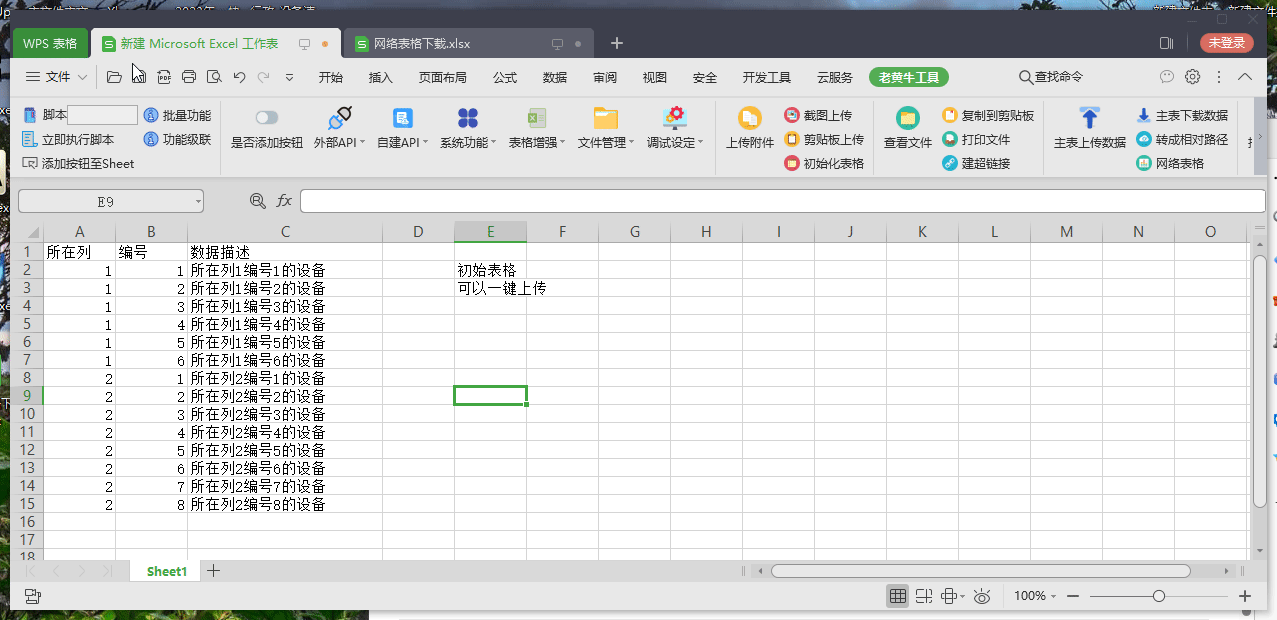Click the 查看文件 view file icon
Viewport: 1277px width, 620px height.
point(907,119)
